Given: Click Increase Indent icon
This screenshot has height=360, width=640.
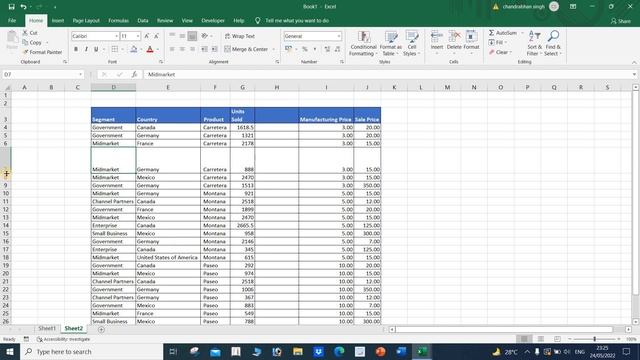Looking at the screenshot, I should click(x=214, y=49).
